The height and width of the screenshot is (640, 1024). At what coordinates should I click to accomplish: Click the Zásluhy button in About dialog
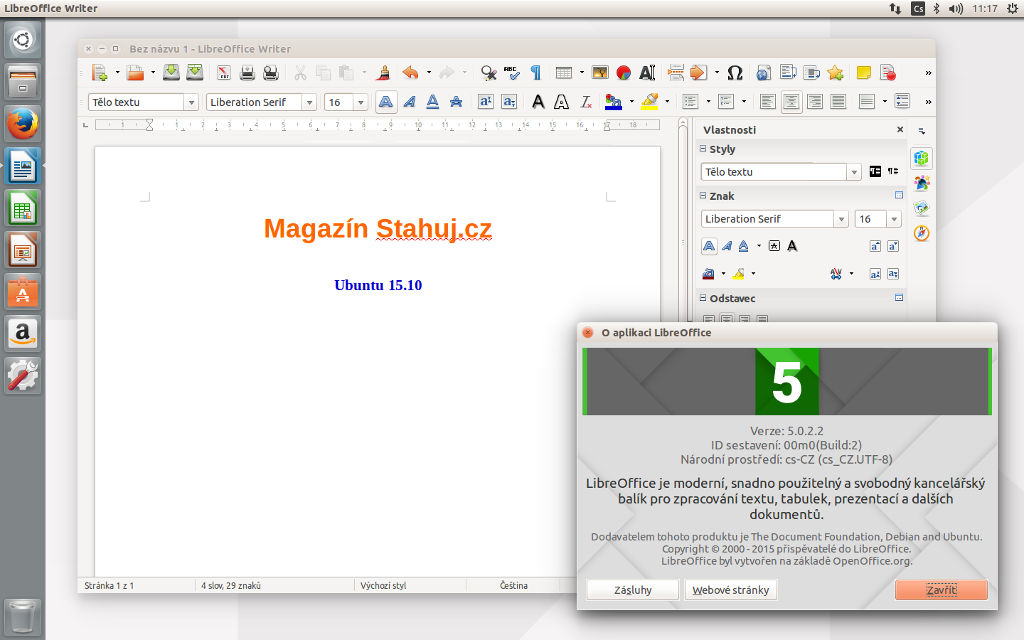point(633,590)
